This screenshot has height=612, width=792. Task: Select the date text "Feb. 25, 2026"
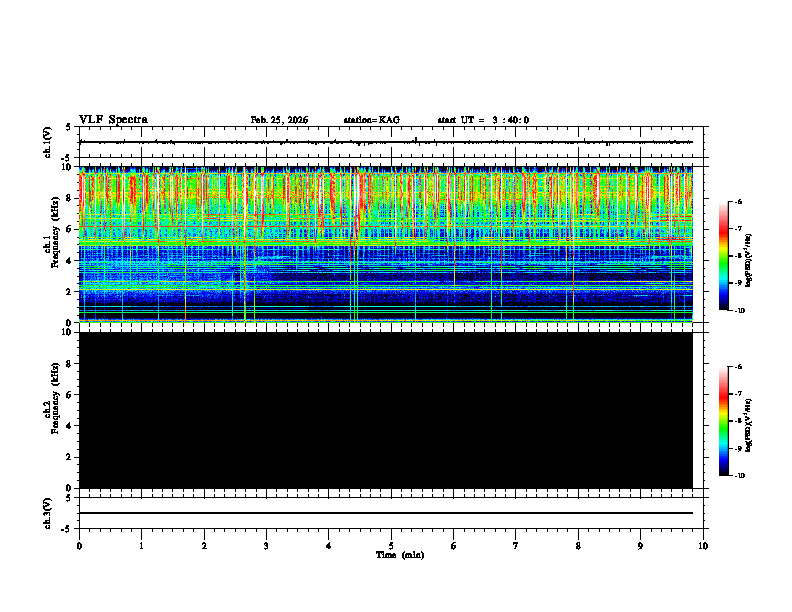279,120
